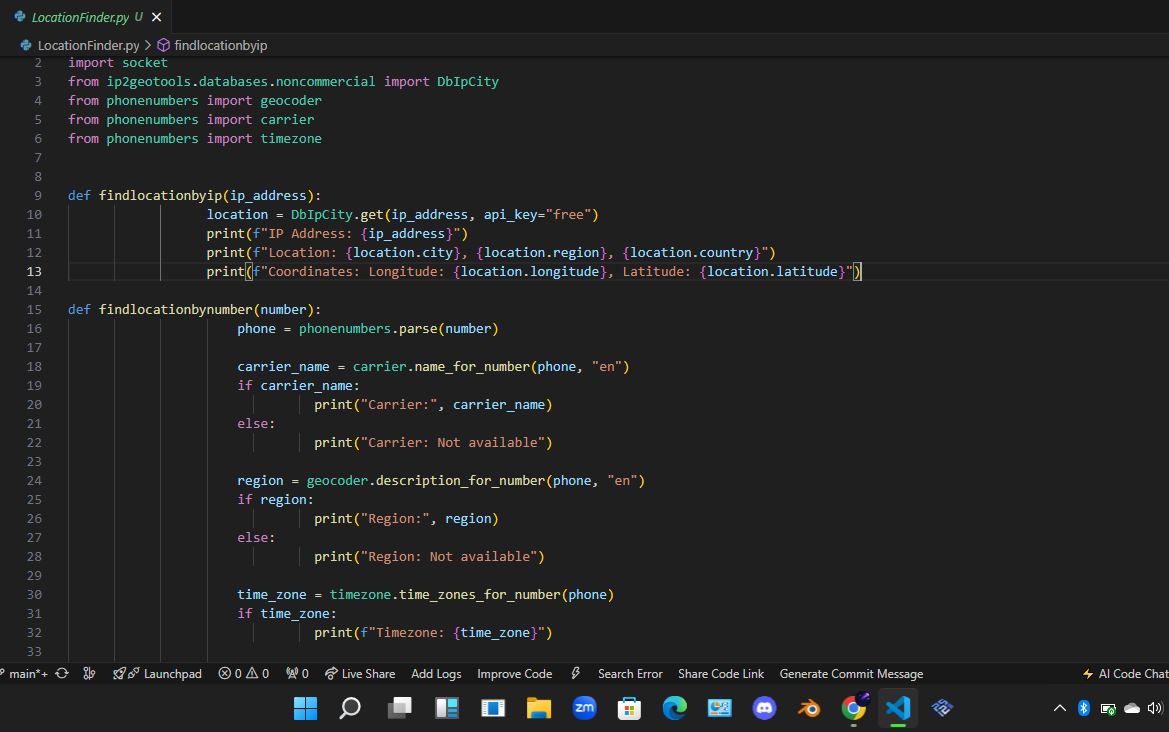This screenshot has width=1169, height=732.
Task: Open AI Code Chat from status bar
Action: coord(1126,674)
